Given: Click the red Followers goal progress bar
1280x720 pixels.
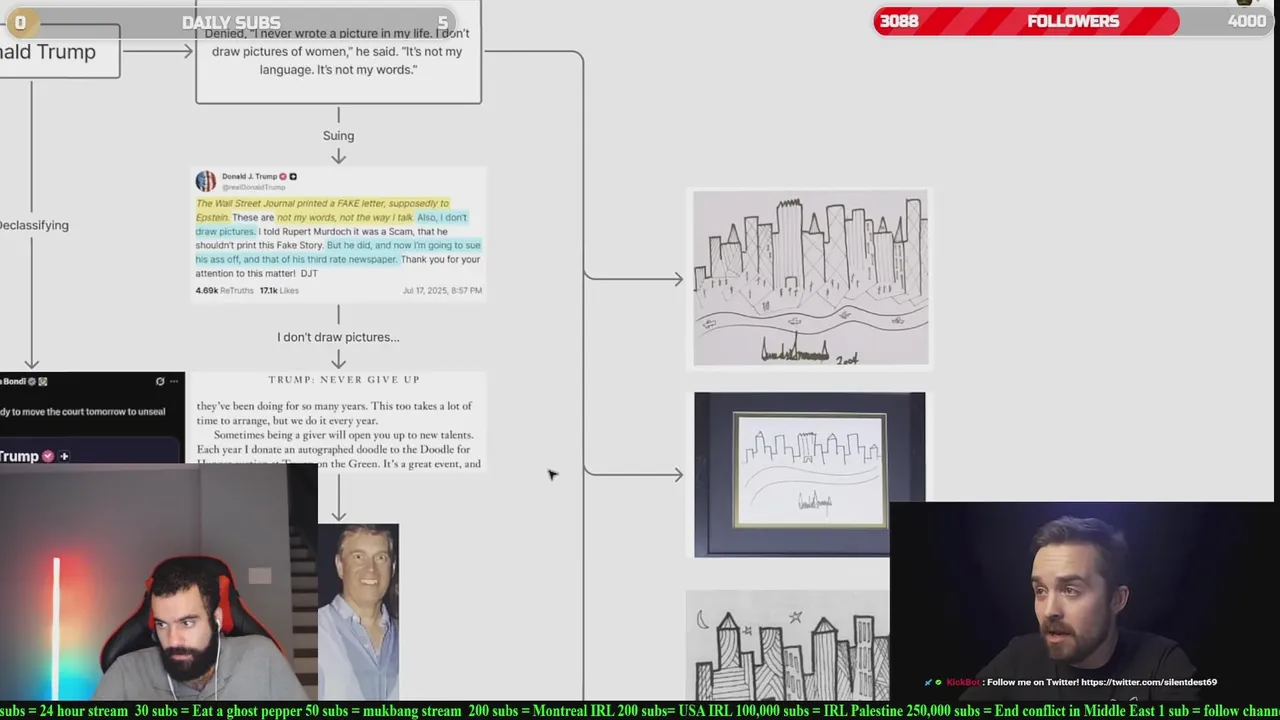Looking at the screenshot, I should tap(1073, 21).
